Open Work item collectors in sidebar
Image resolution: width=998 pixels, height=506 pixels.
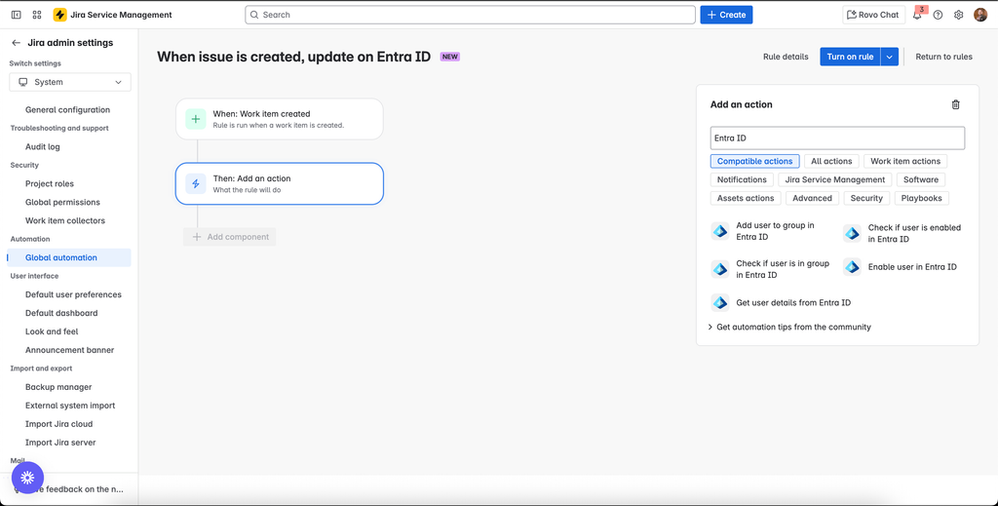pyautogui.click(x=65, y=220)
